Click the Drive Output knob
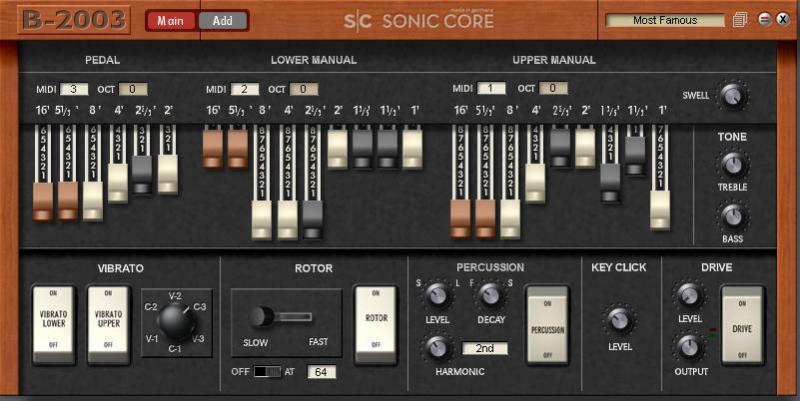The image size is (800, 401). (x=689, y=348)
